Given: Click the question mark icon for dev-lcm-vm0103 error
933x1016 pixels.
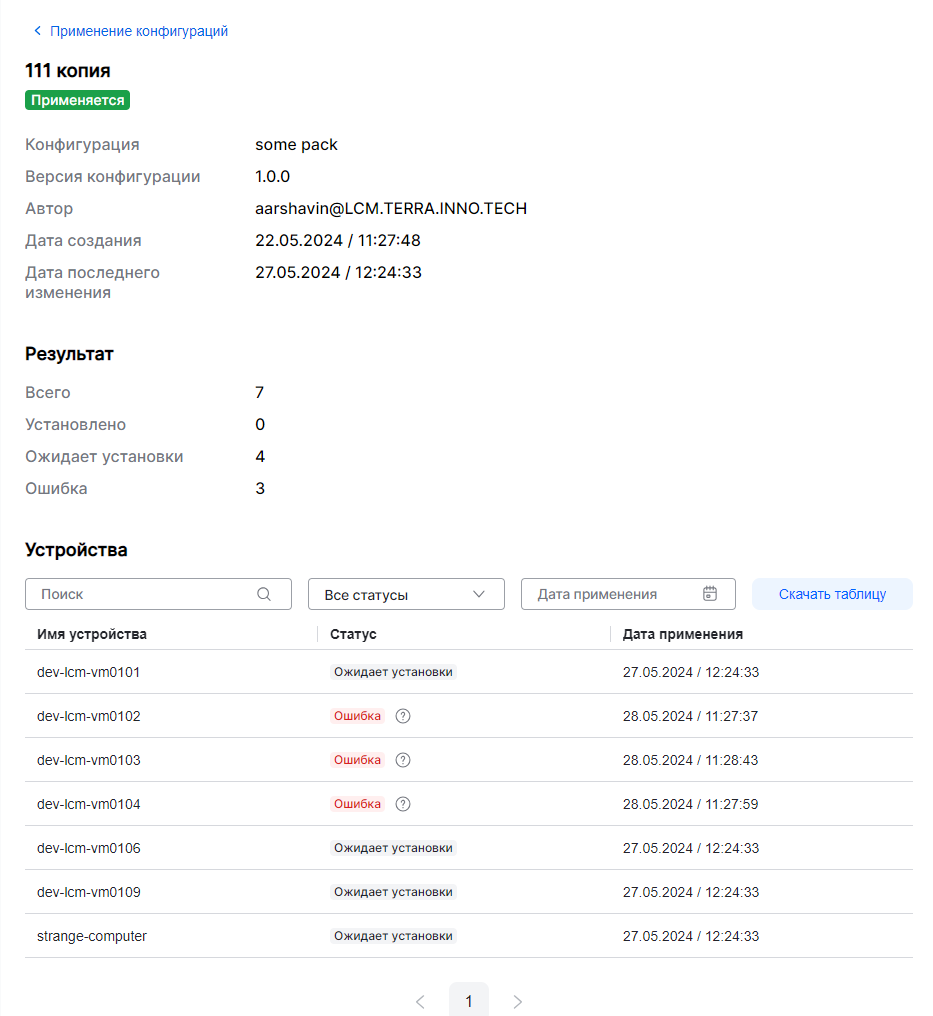Looking at the screenshot, I should 403,760.
